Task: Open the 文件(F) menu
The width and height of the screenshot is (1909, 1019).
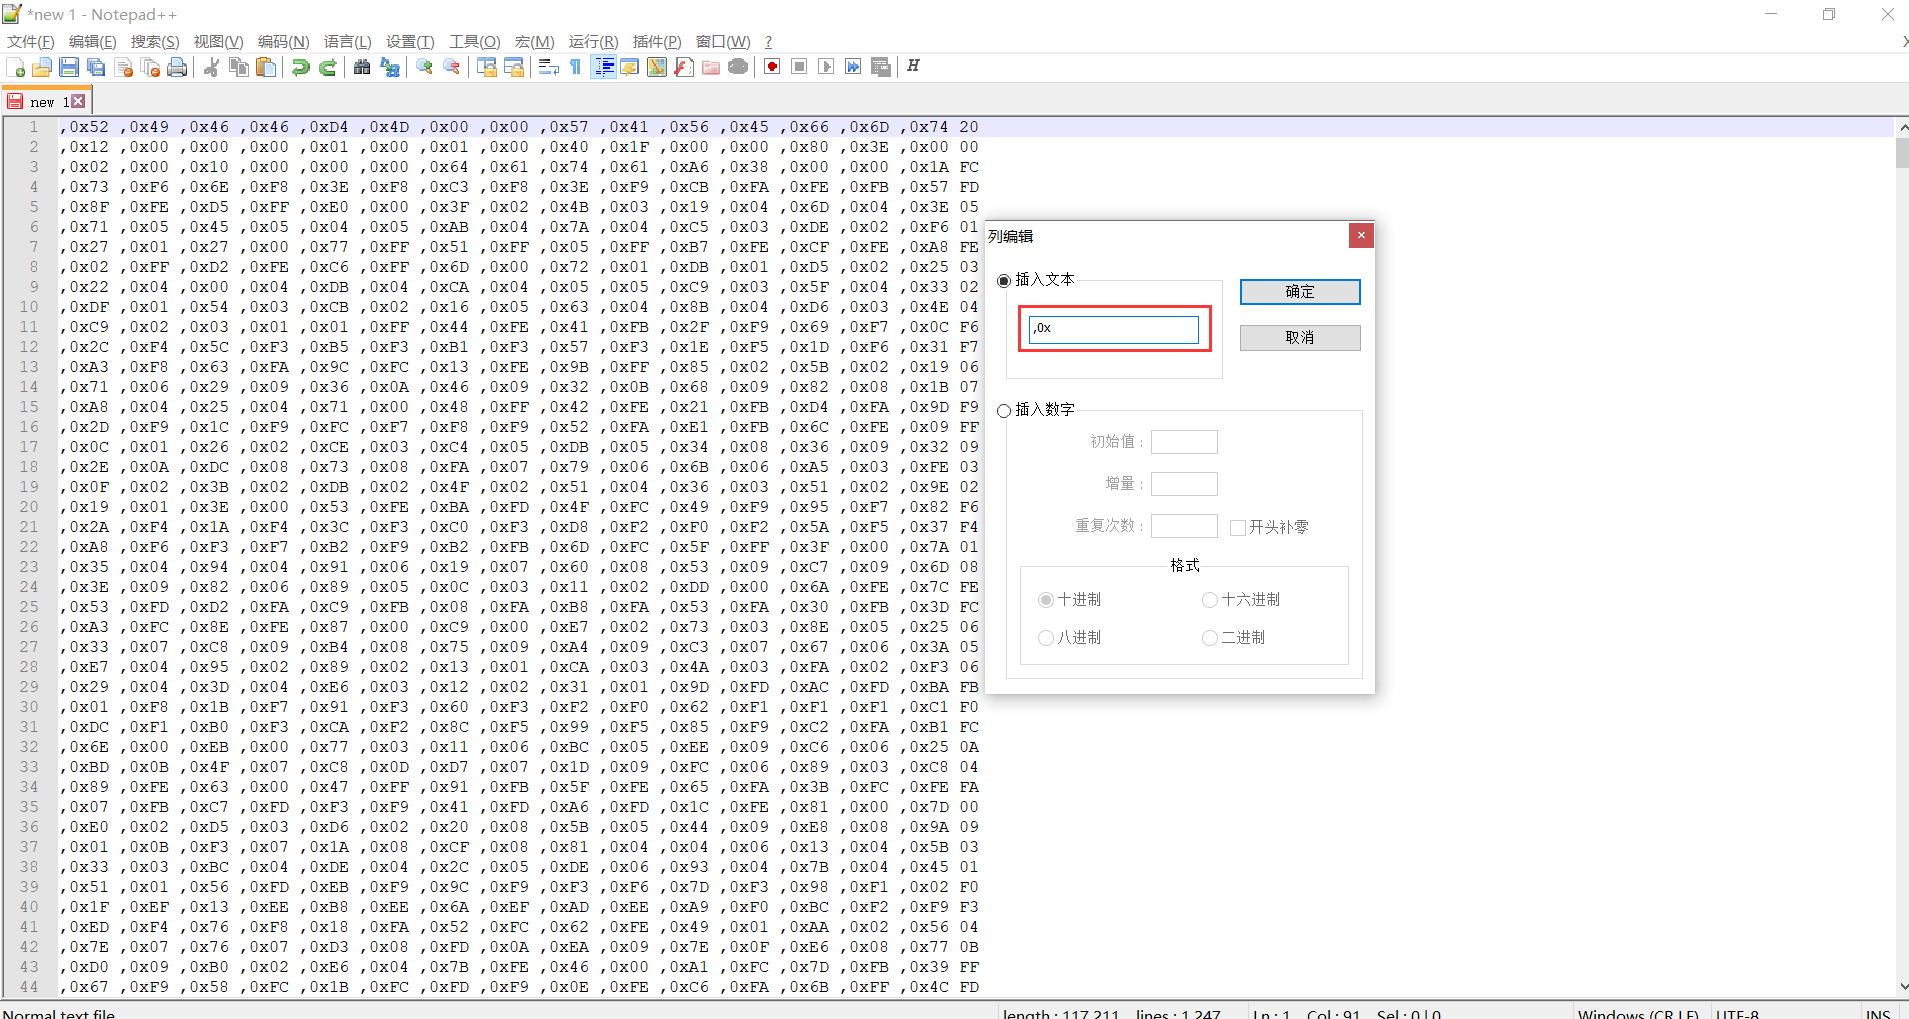Action: click(30, 42)
